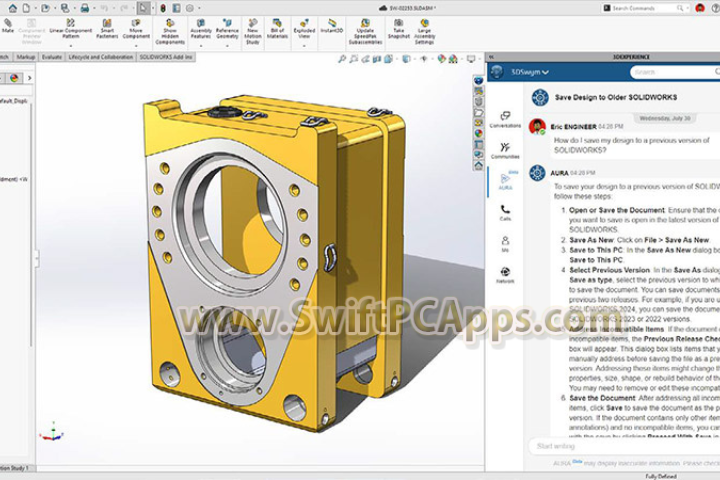The width and height of the screenshot is (720, 480).
Task: Open Conversations in 3DSwym sidebar
Action: 505,119
